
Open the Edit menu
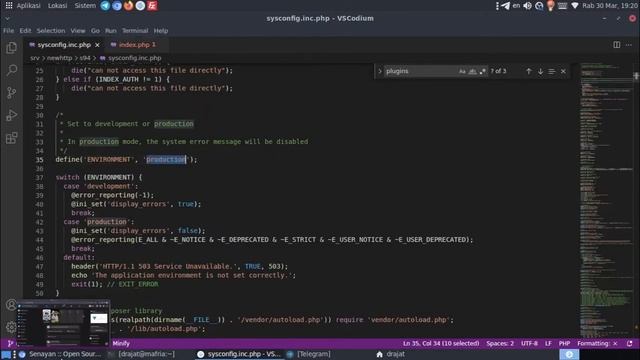pyautogui.click(x=25, y=31)
